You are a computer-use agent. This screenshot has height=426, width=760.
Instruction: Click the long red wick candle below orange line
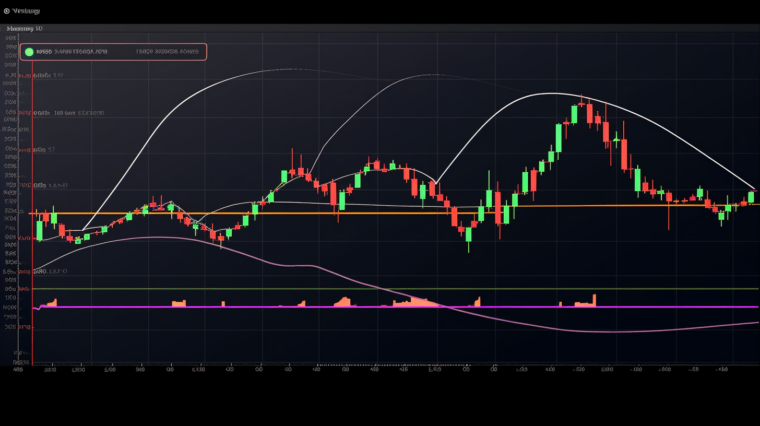668,208
